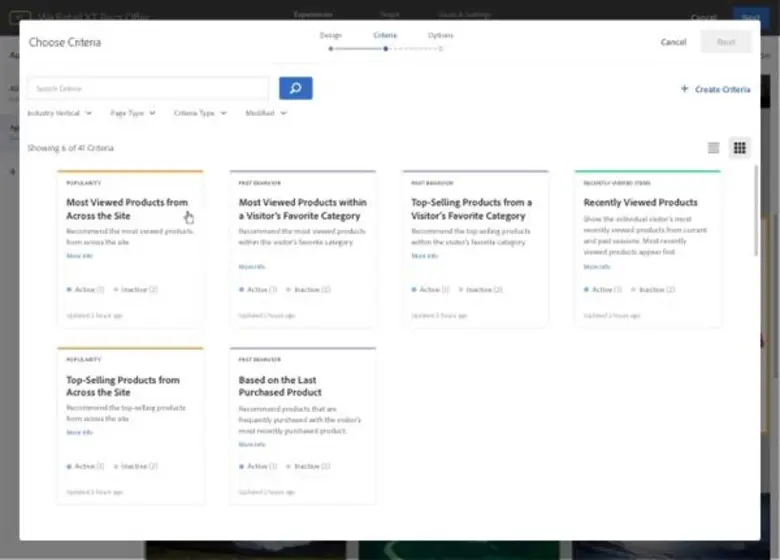Screen dimensions: 780x560
Task: Open More info on Top-Selling Visitor's Favorite Category card
Action: point(424,256)
